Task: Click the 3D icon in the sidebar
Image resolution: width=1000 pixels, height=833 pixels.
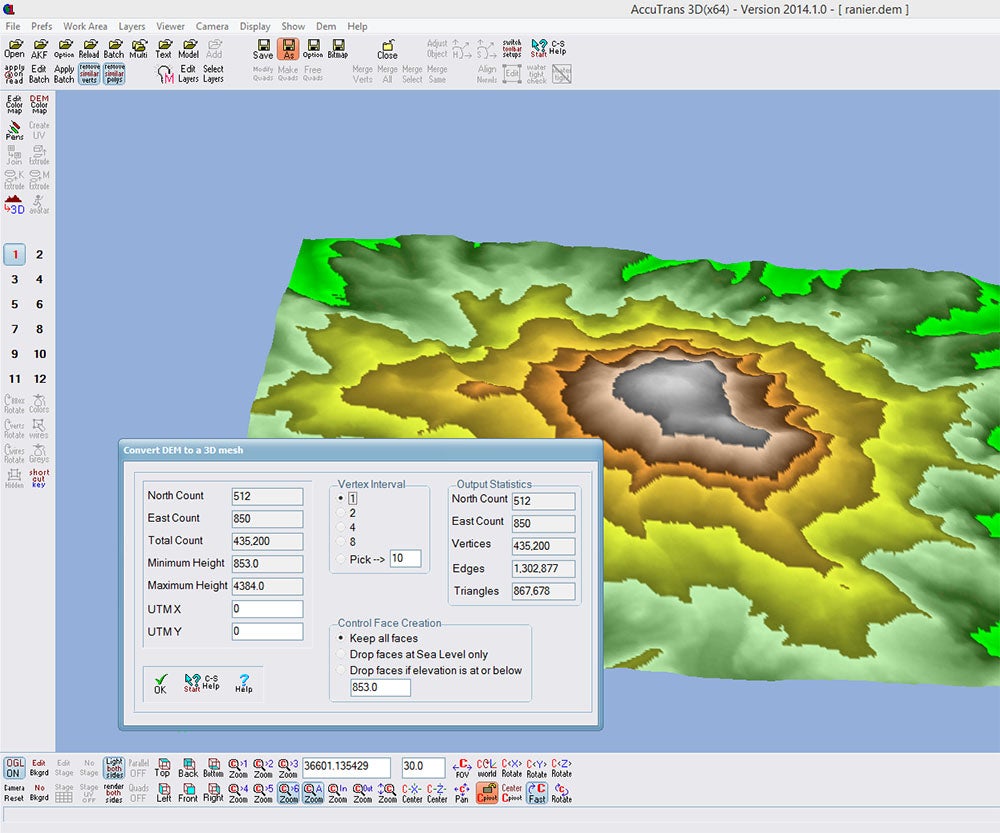Action: click(14, 204)
